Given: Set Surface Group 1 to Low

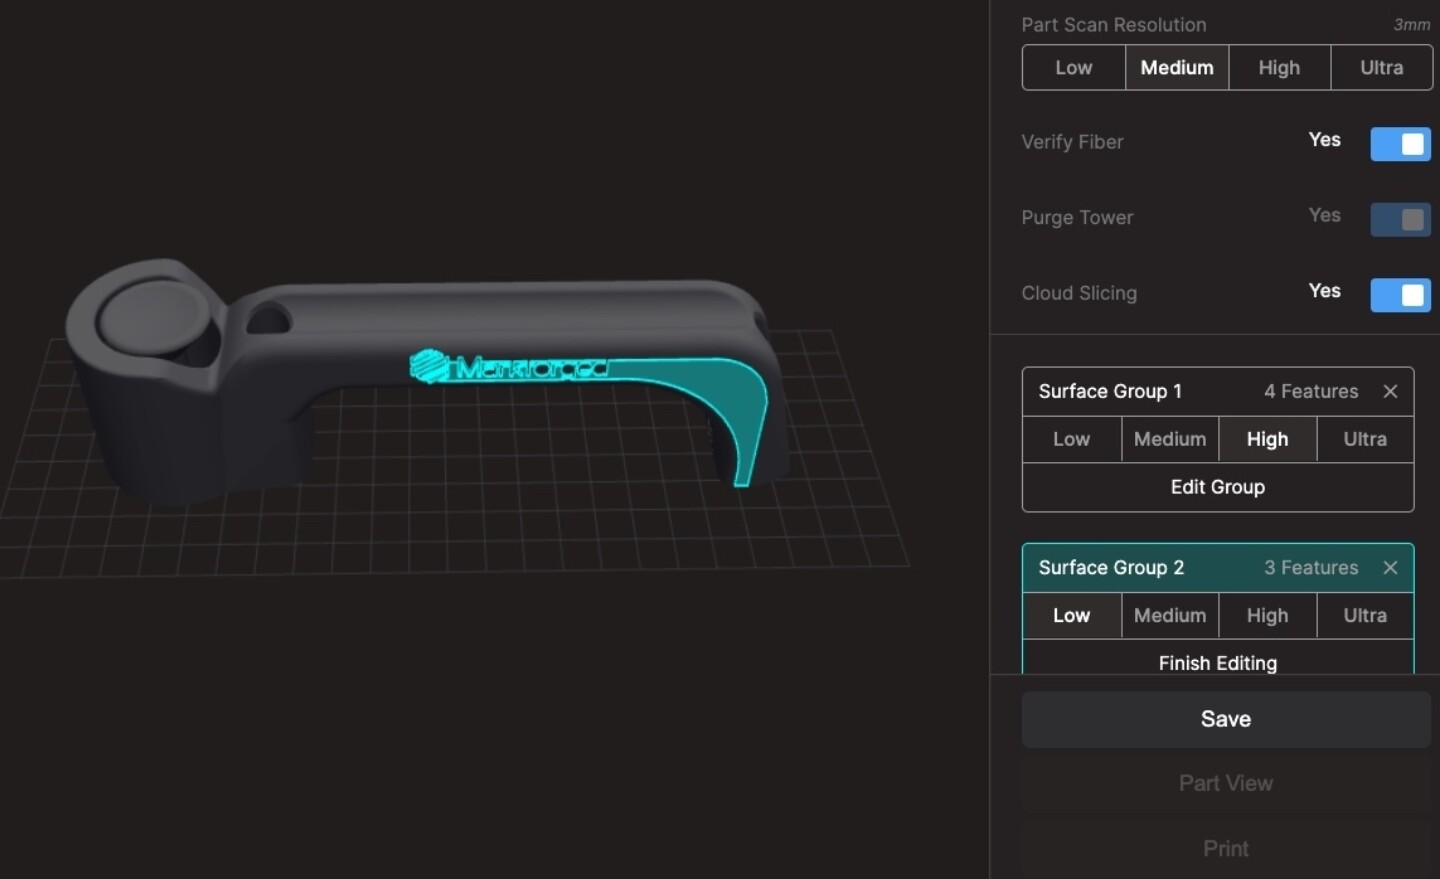Looking at the screenshot, I should (x=1071, y=439).
